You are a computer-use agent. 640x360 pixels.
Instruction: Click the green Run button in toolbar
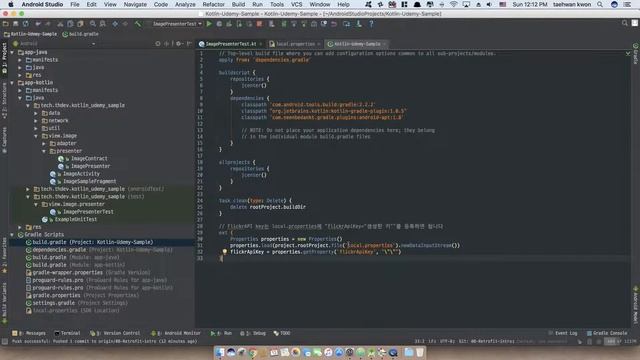pos(209,24)
